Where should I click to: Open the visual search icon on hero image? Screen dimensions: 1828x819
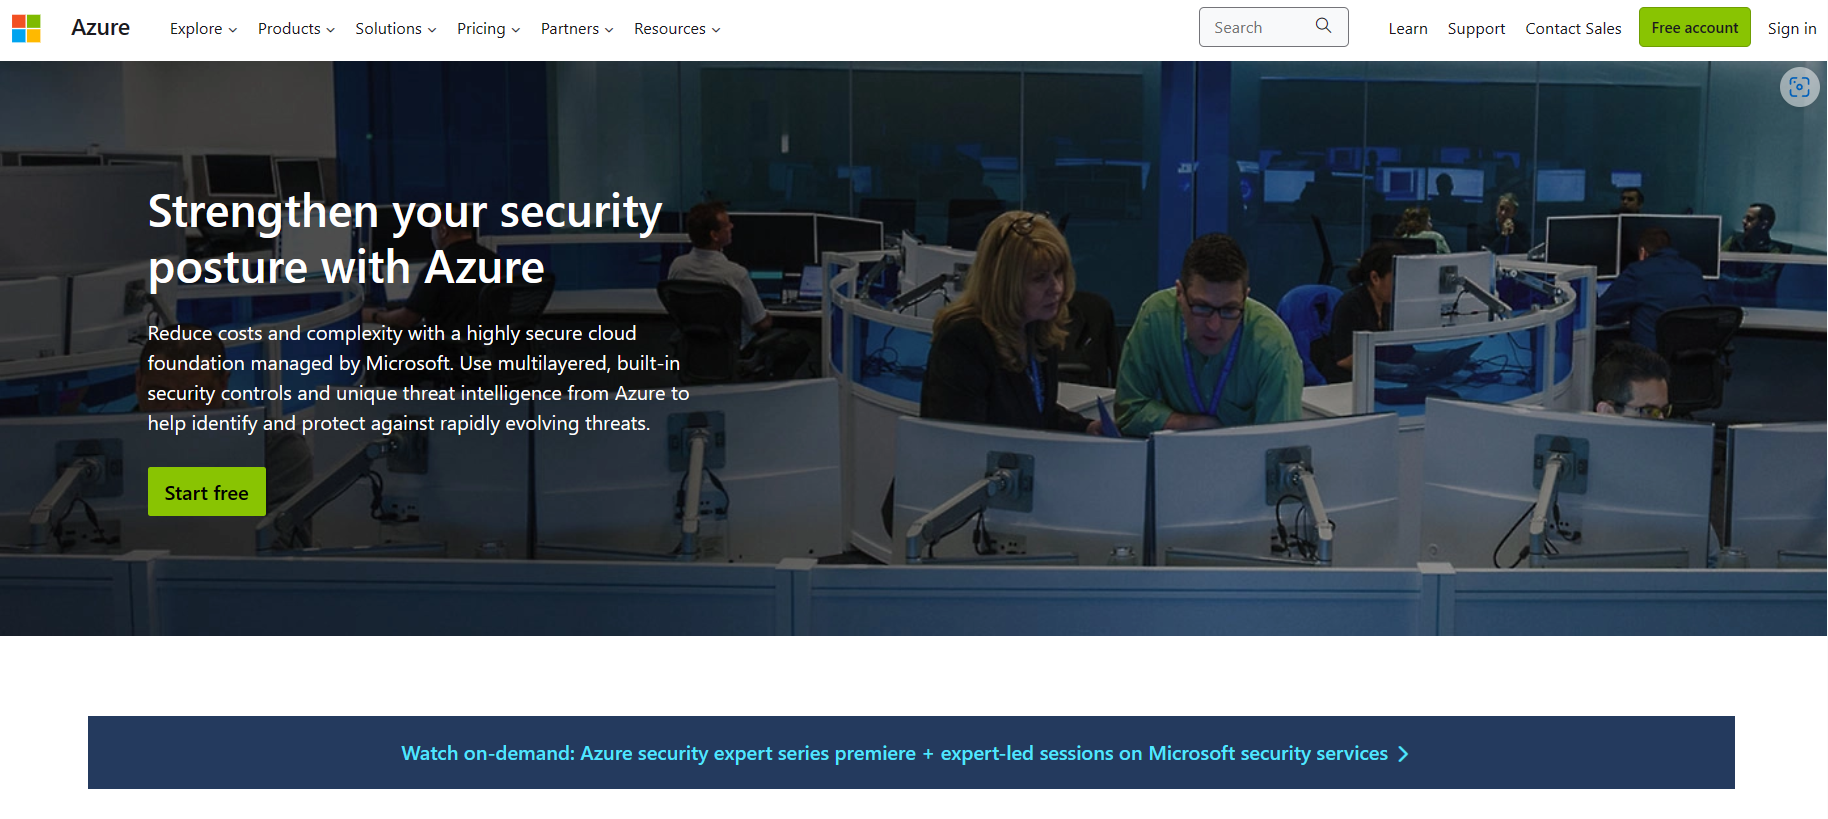point(1799,87)
